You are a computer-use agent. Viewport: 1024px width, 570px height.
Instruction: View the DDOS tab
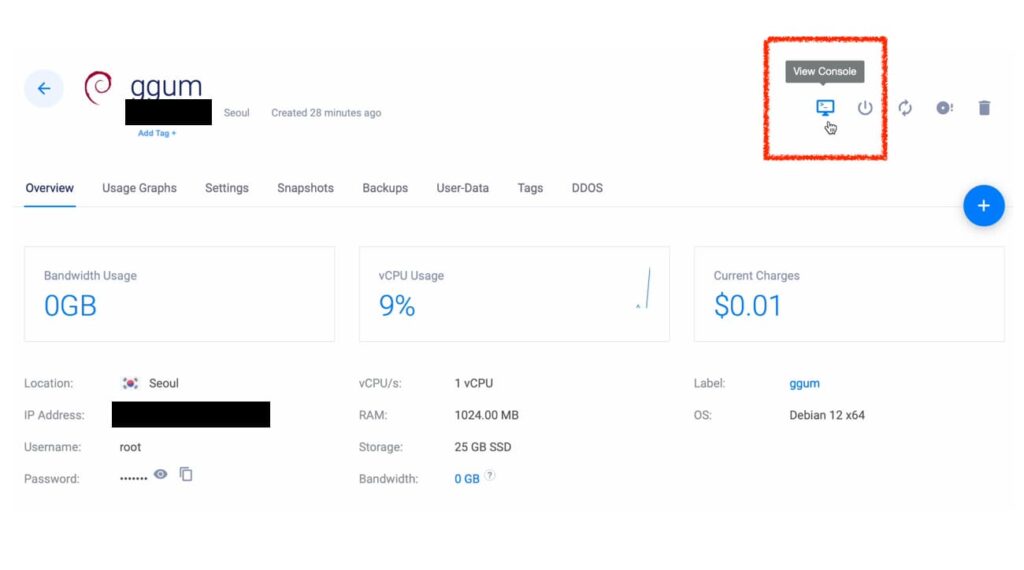[587, 188]
